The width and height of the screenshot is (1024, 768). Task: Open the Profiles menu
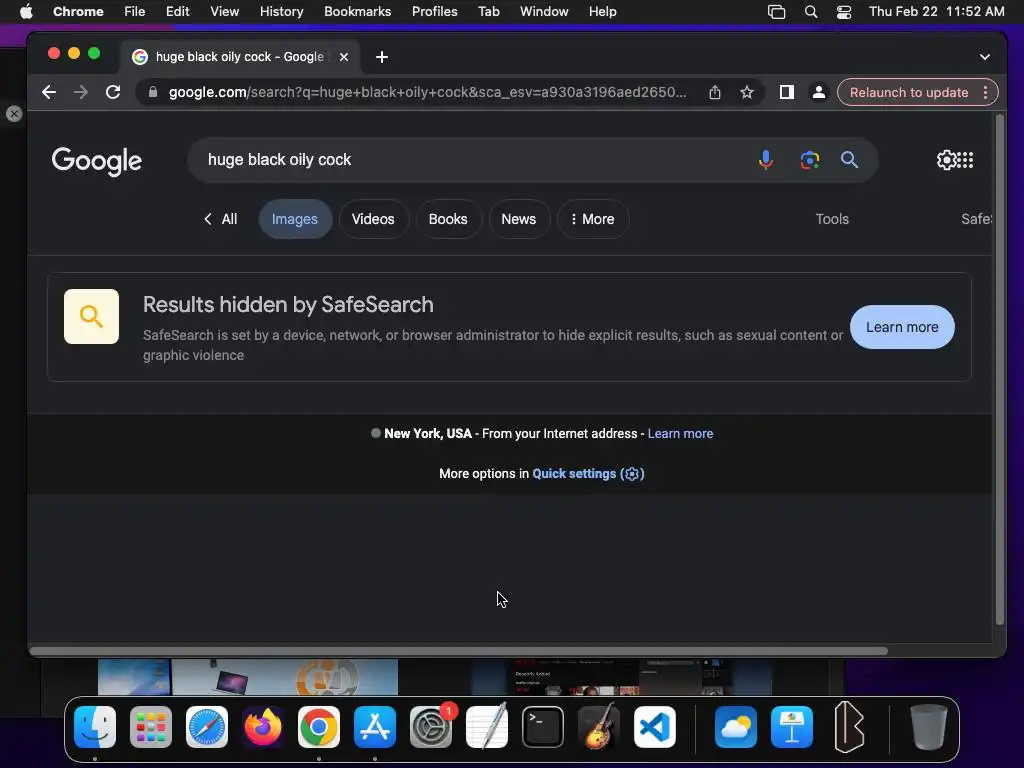pyautogui.click(x=434, y=12)
